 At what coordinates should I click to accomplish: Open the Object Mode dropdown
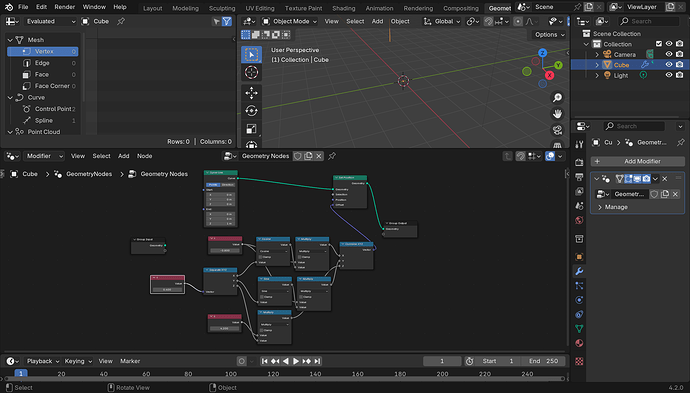(x=290, y=21)
